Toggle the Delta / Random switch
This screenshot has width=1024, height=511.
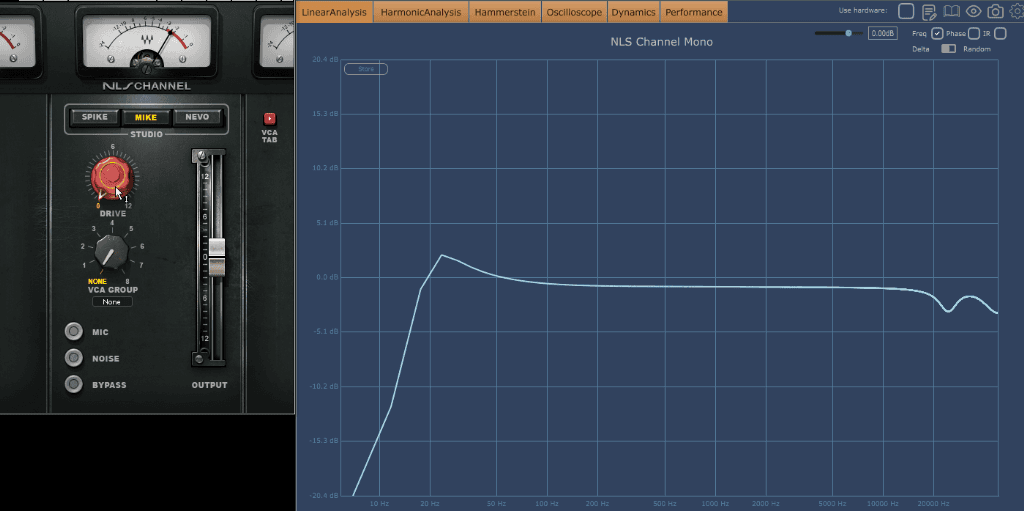[948, 49]
